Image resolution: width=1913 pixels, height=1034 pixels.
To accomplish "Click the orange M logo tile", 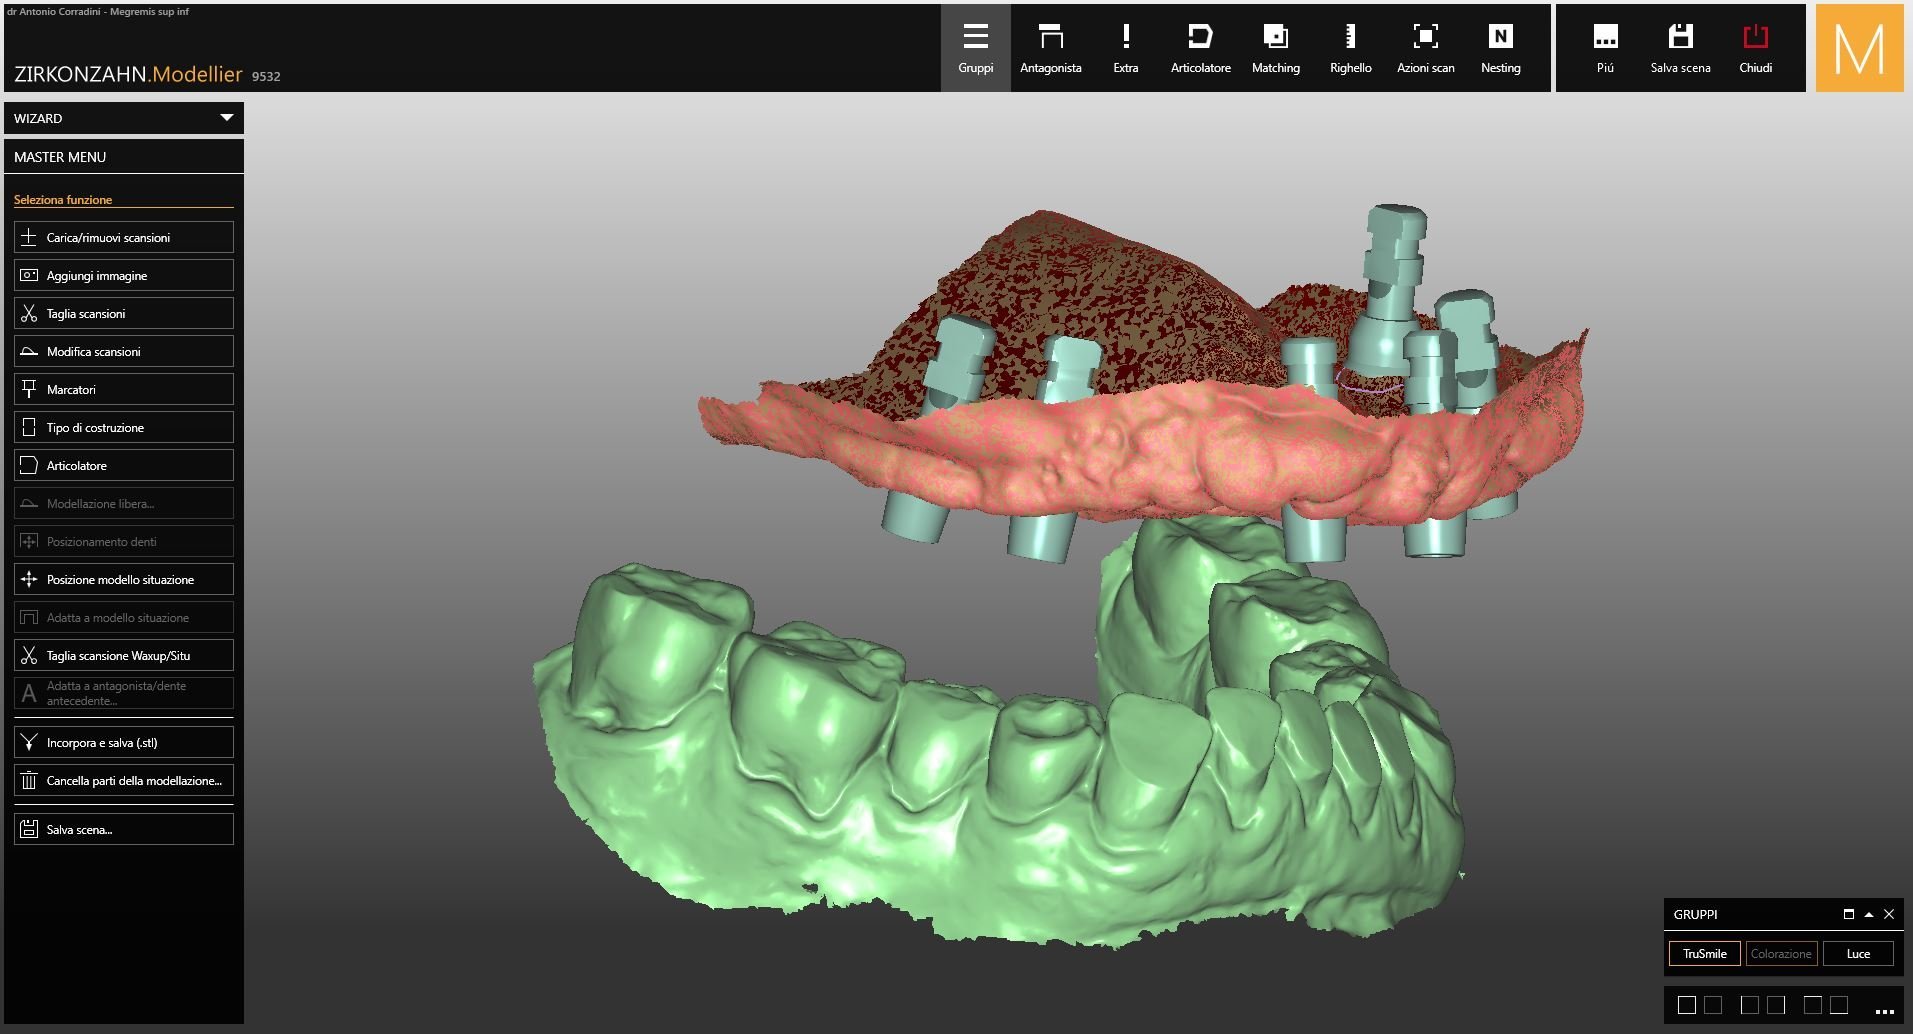I will 1859,48.
